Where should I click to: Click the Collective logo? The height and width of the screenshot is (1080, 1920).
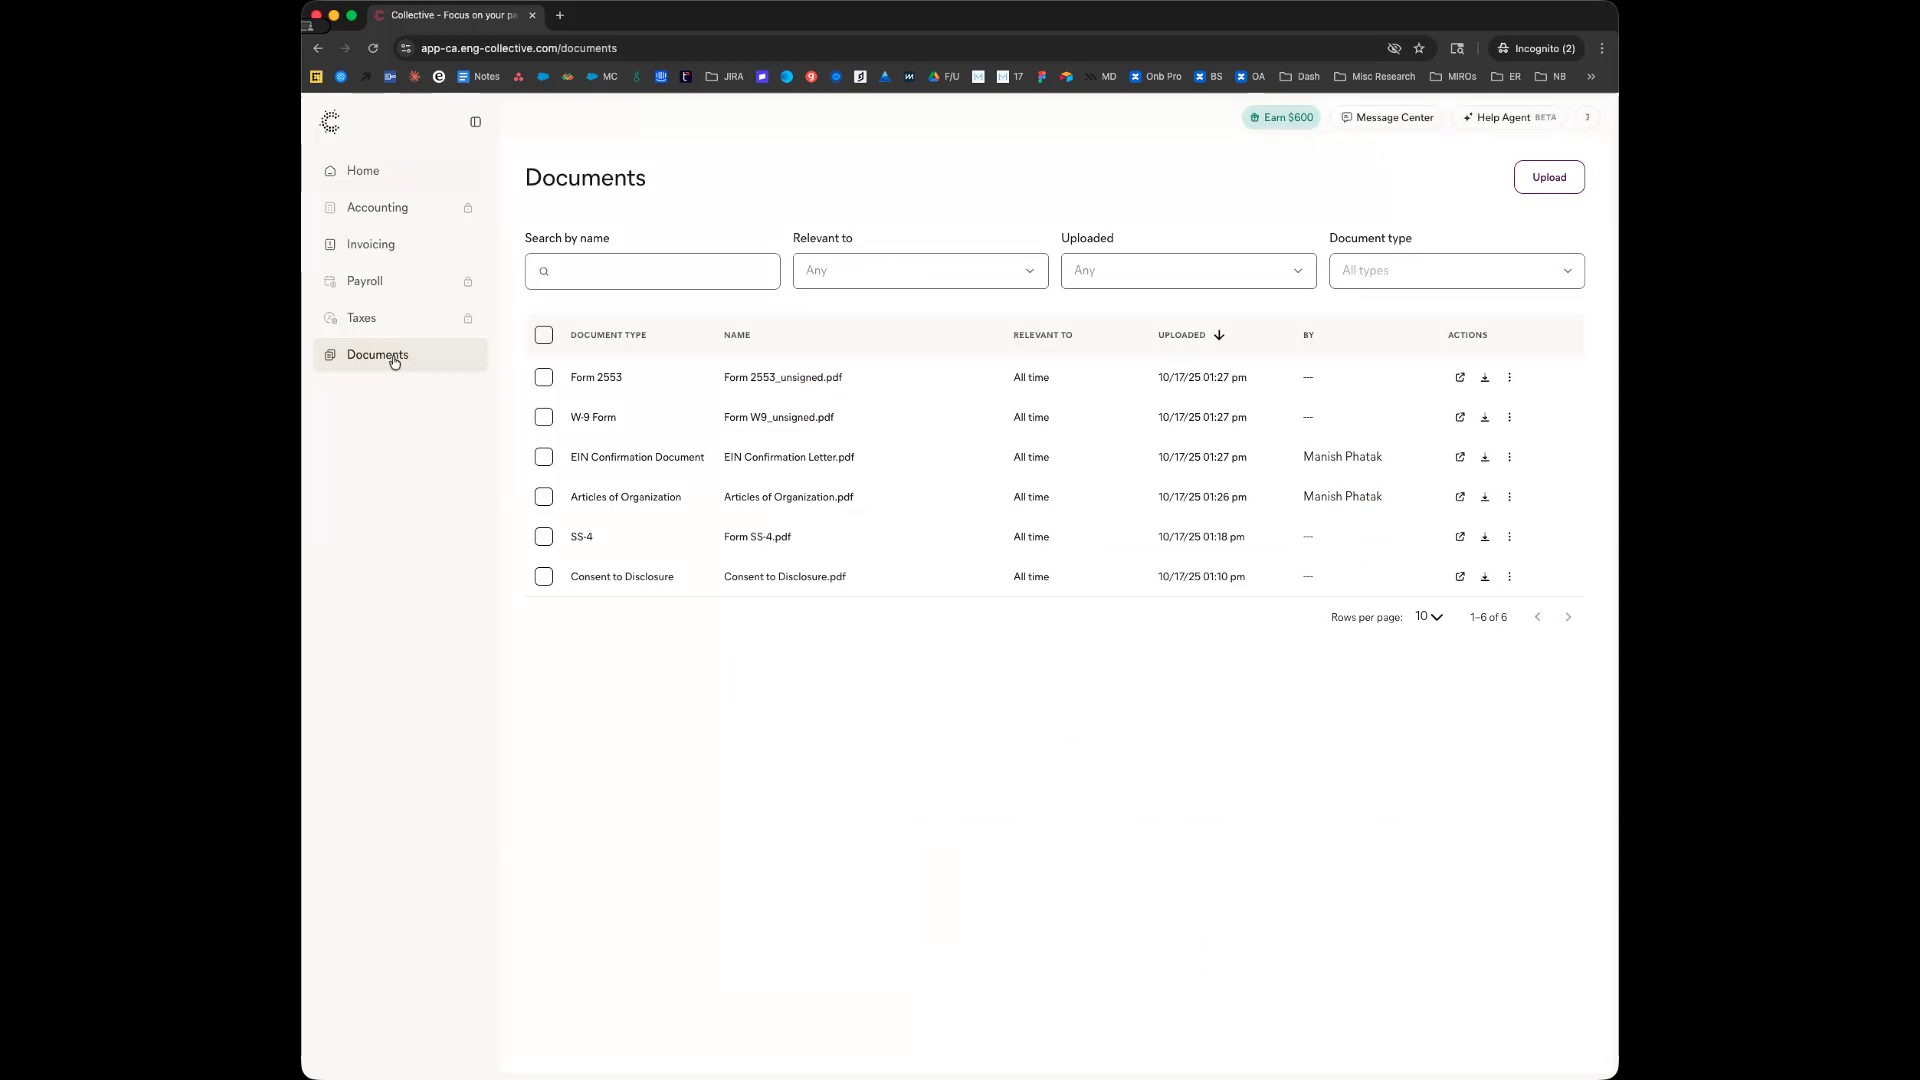330,122
